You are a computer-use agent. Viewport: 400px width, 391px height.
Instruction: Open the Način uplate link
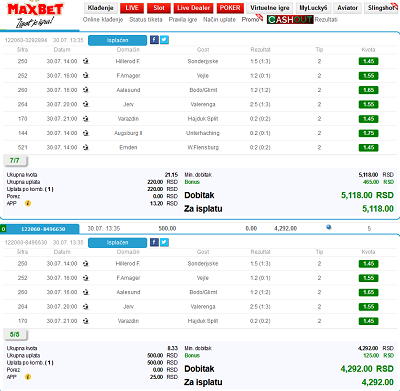219,20
